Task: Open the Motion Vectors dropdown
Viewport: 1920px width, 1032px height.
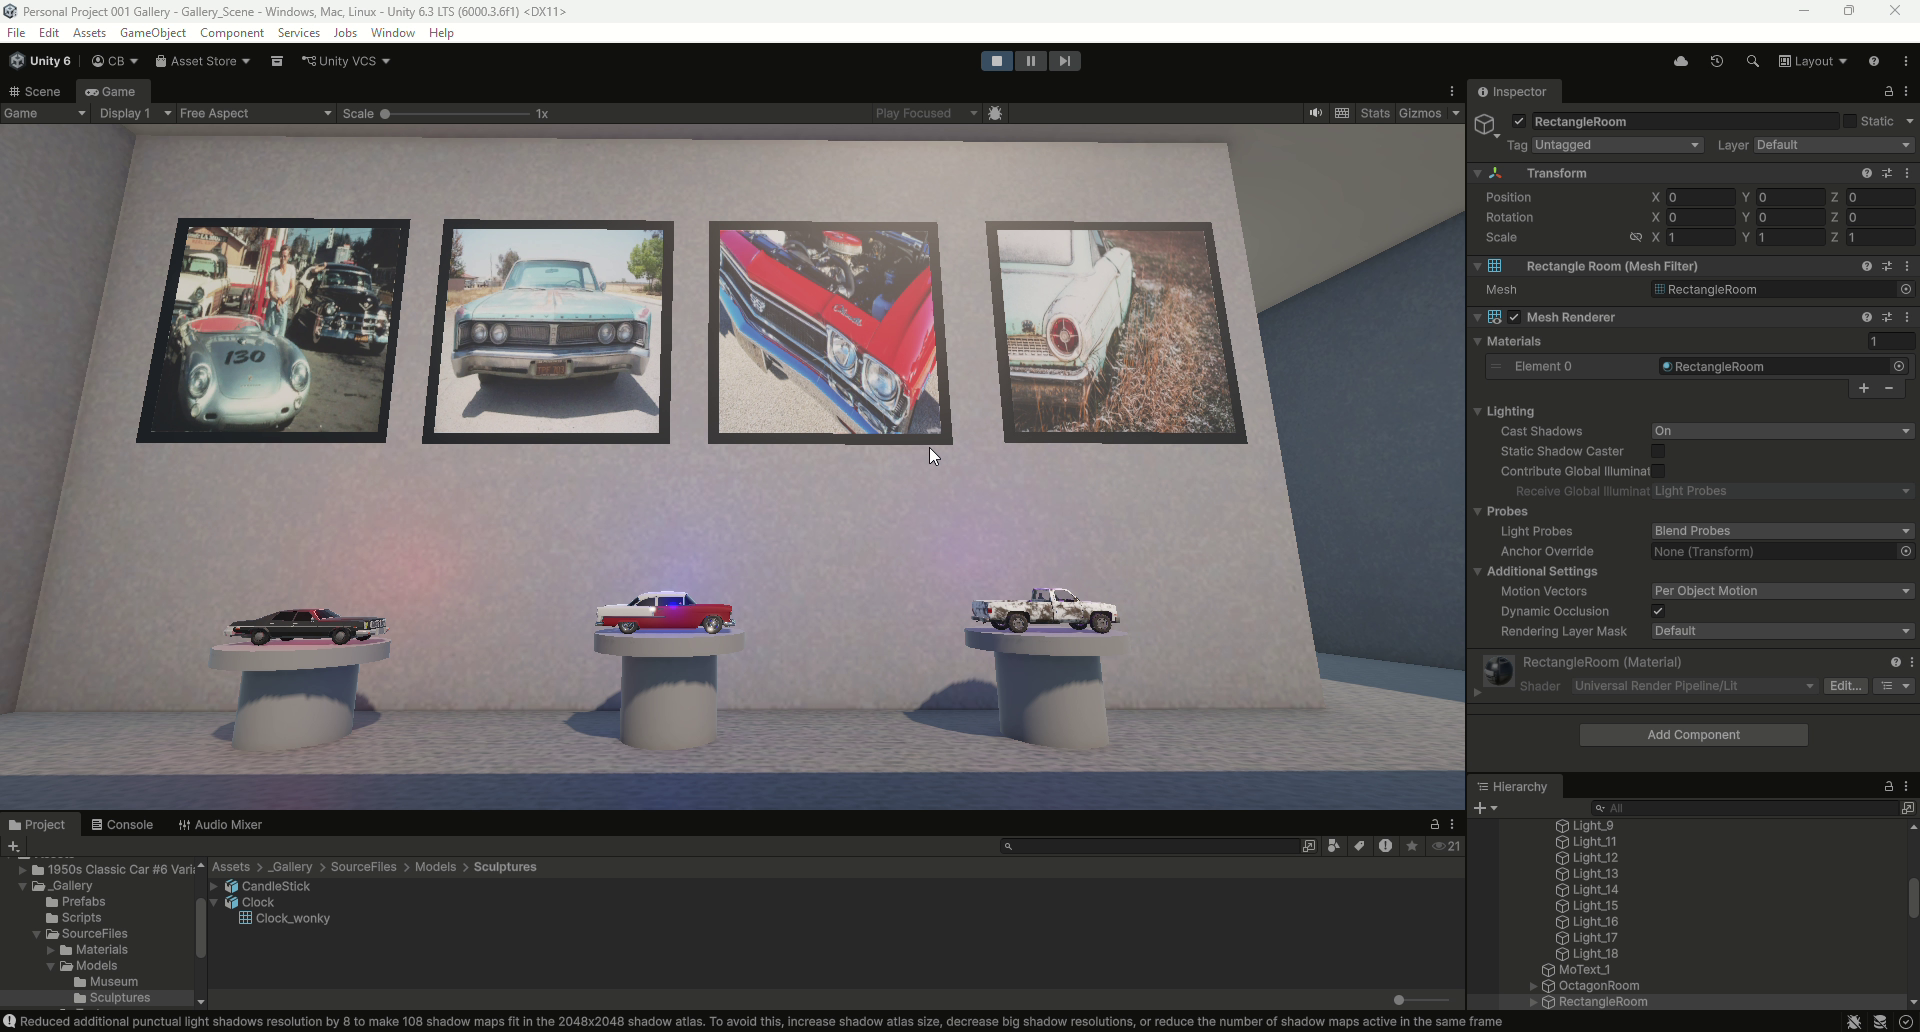Action: coord(1783,591)
